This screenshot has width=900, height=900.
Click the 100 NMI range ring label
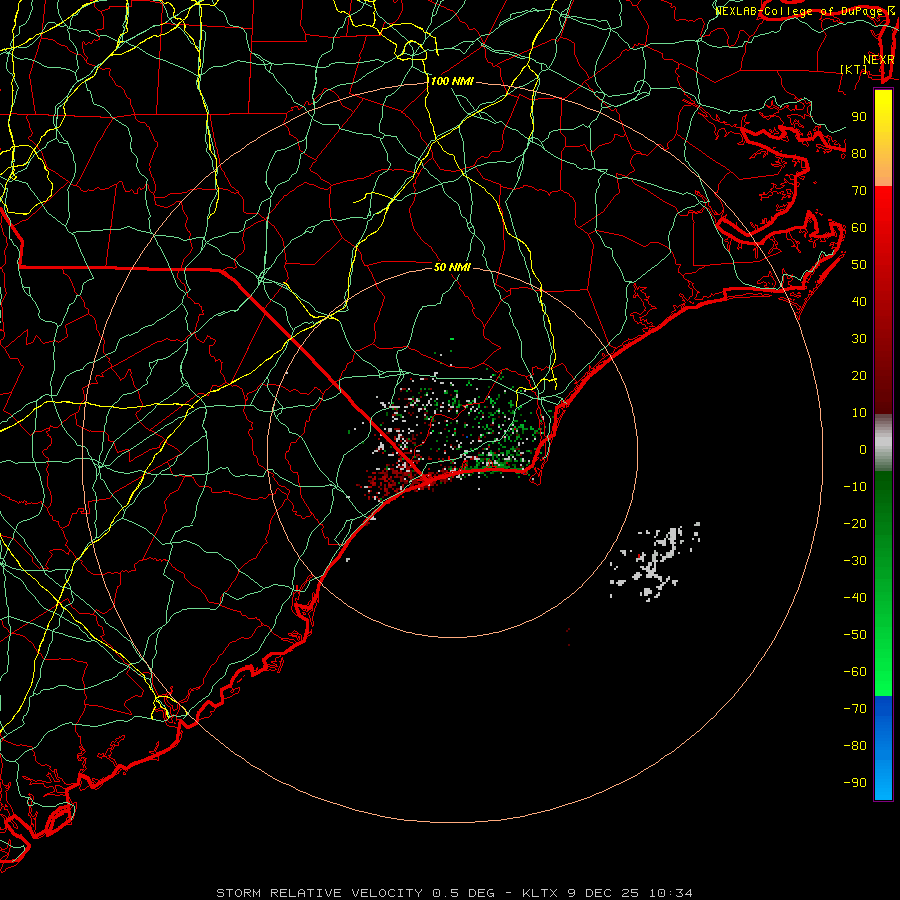tap(452, 82)
